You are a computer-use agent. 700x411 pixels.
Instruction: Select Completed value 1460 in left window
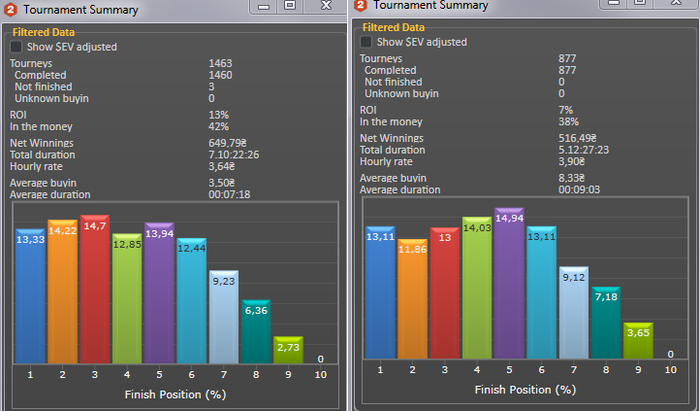click(x=220, y=75)
